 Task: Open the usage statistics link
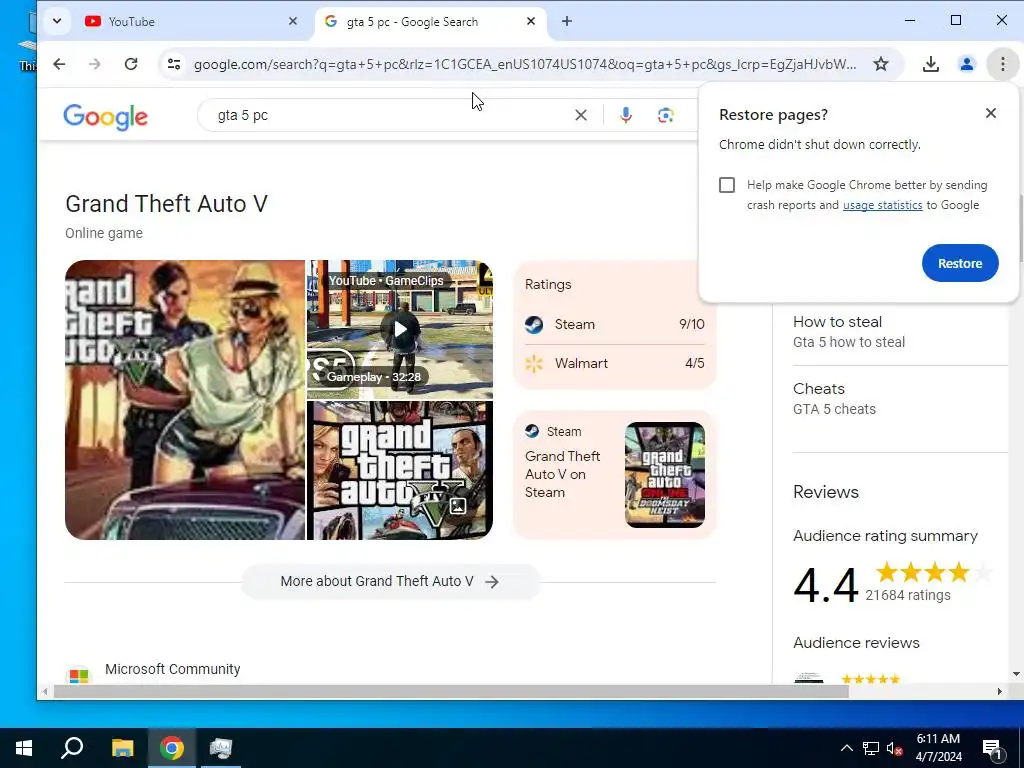tap(882, 205)
